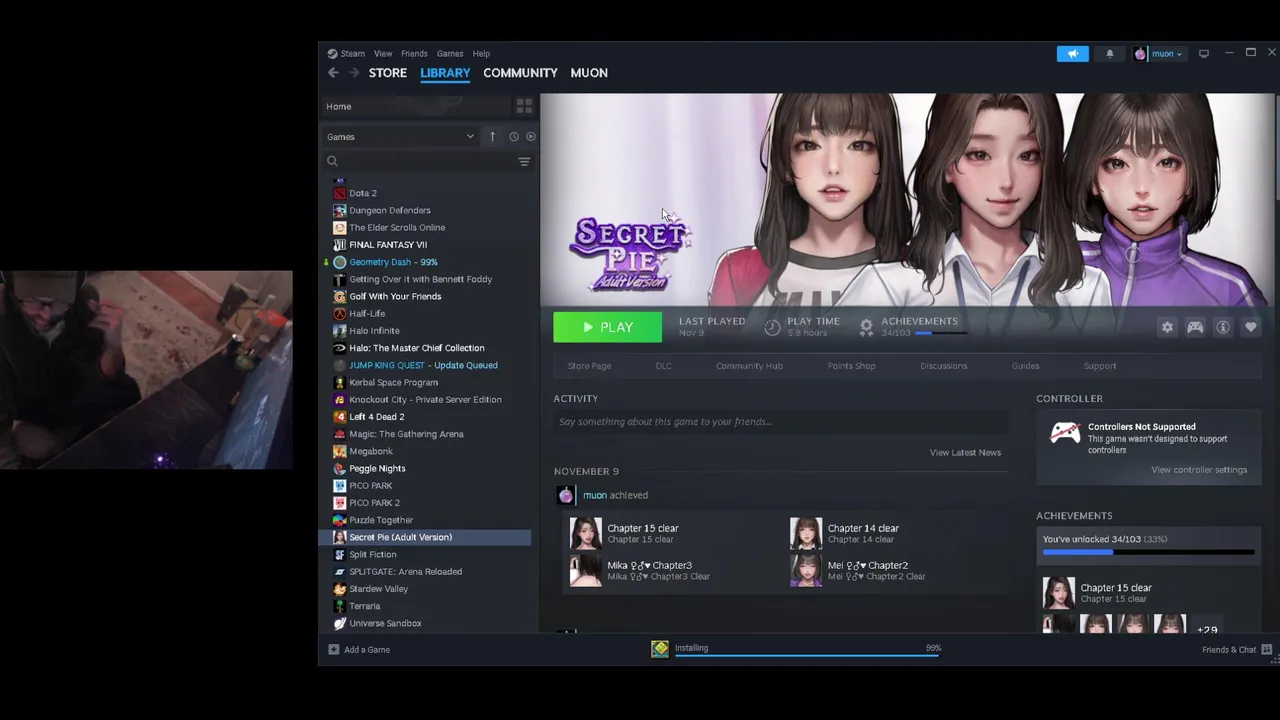Open the DLC link
Screen dimensions: 1280x720
(664, 366)
